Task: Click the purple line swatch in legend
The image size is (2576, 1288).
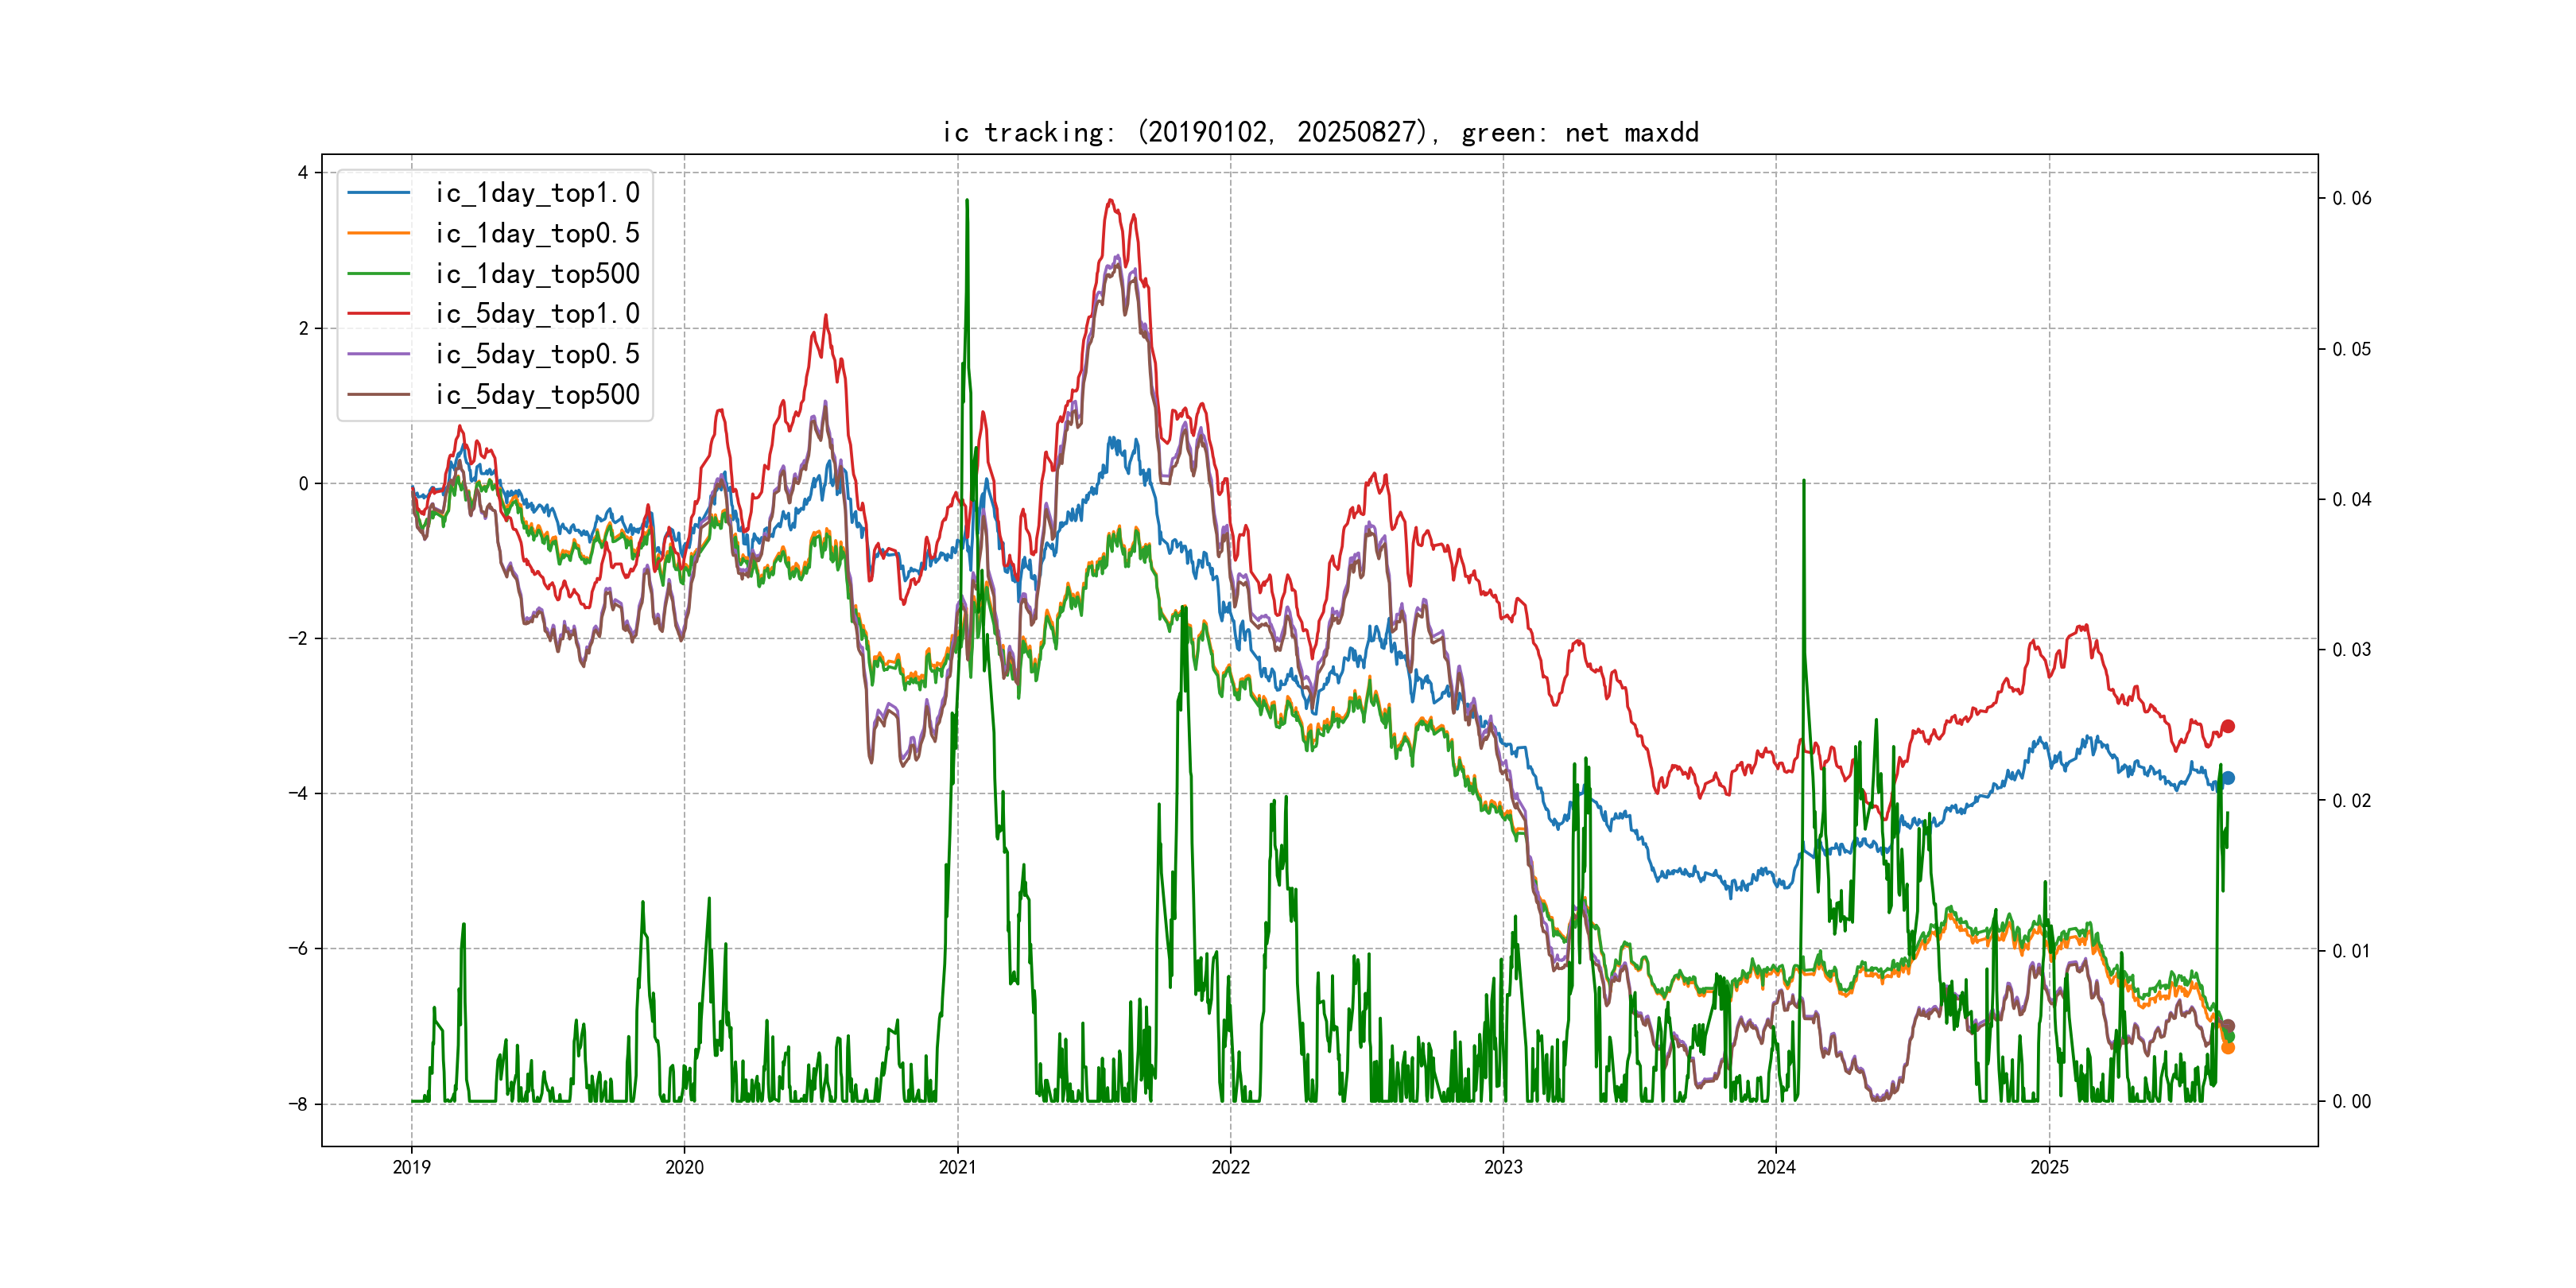Action: (x=379, y=354)
